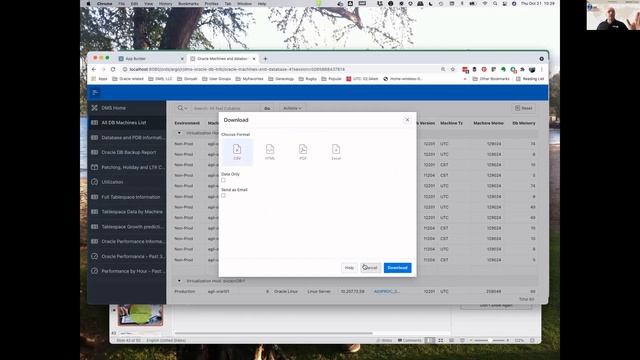This screenshot has height=360, width=640.
Task: Cancel the Download dialog
Action: click(371, 268)
